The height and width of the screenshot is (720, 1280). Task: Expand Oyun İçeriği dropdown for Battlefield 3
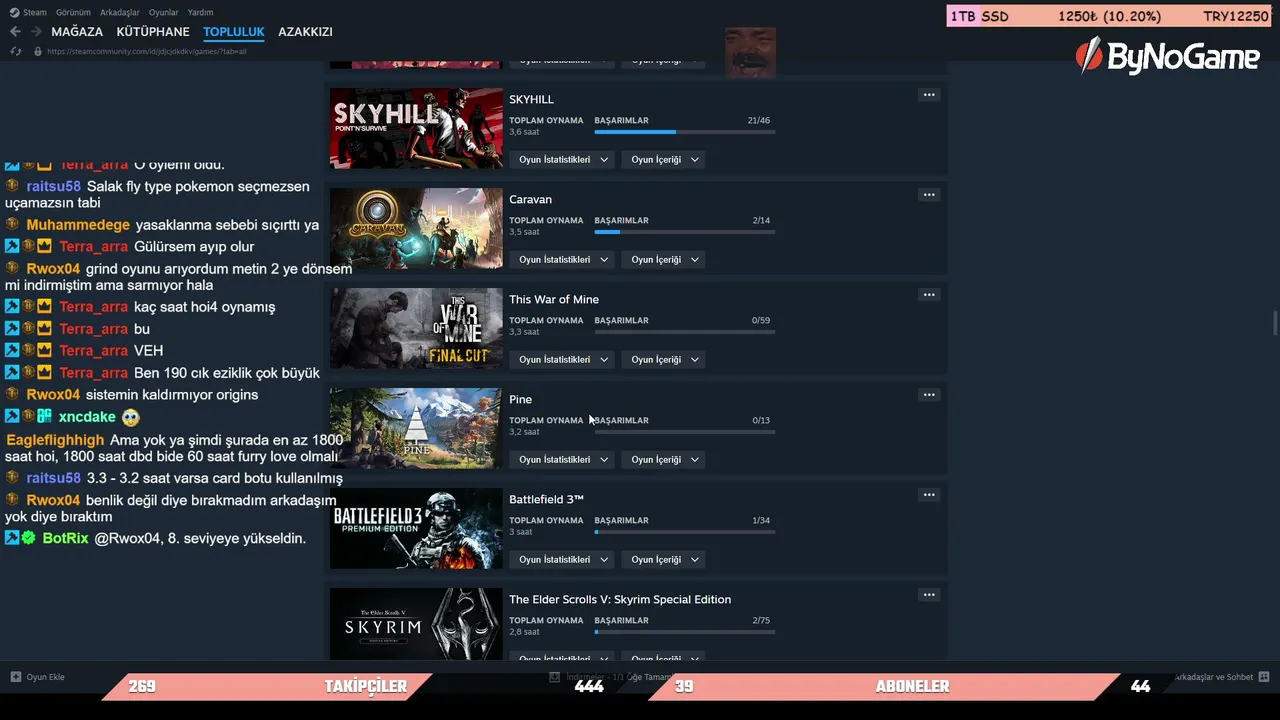[x=664, y=560]
